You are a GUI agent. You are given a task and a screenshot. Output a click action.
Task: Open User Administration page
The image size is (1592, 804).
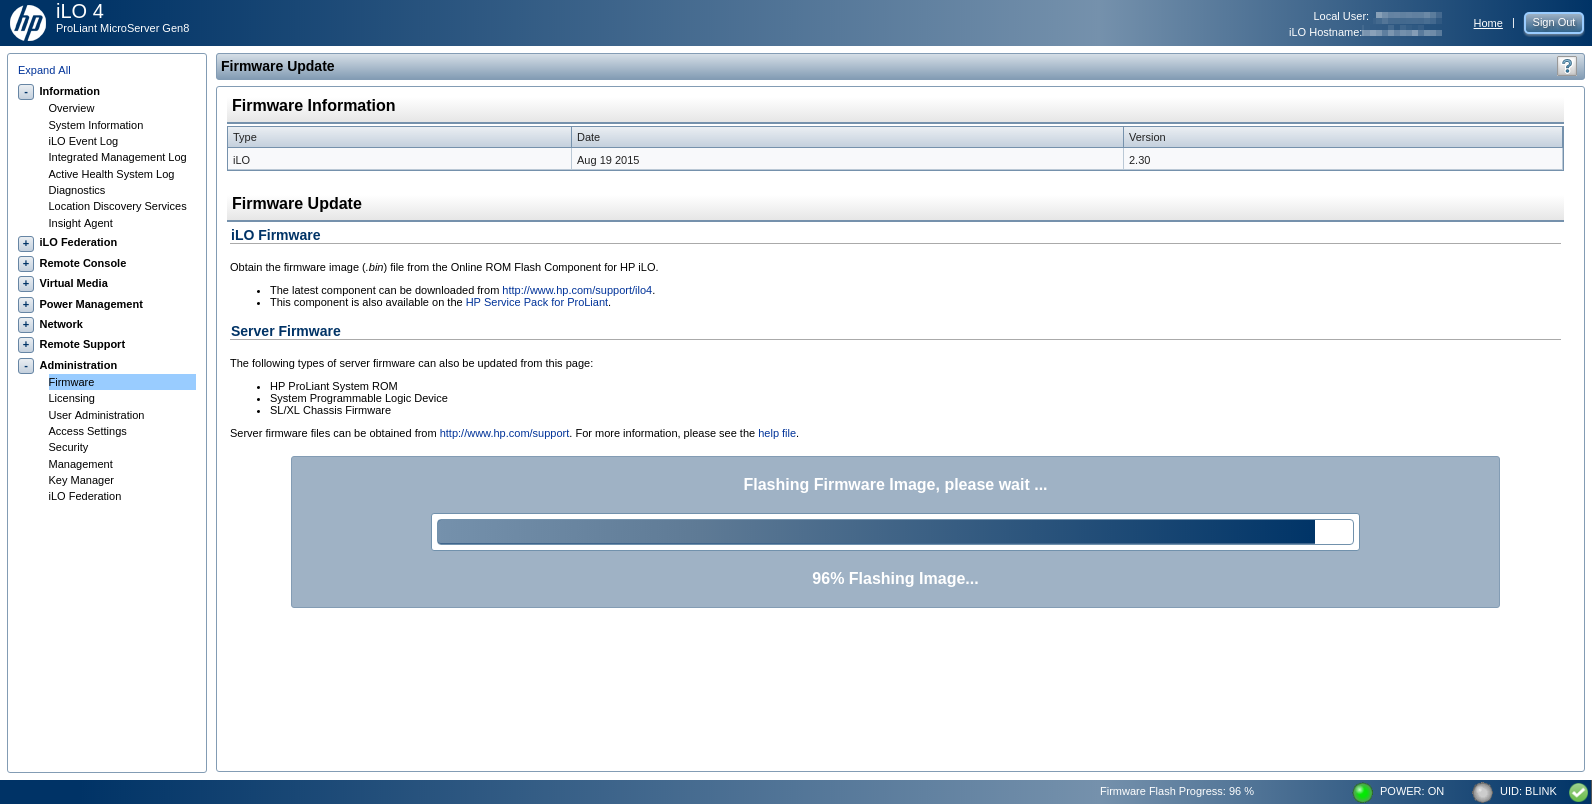click(96, 415)
